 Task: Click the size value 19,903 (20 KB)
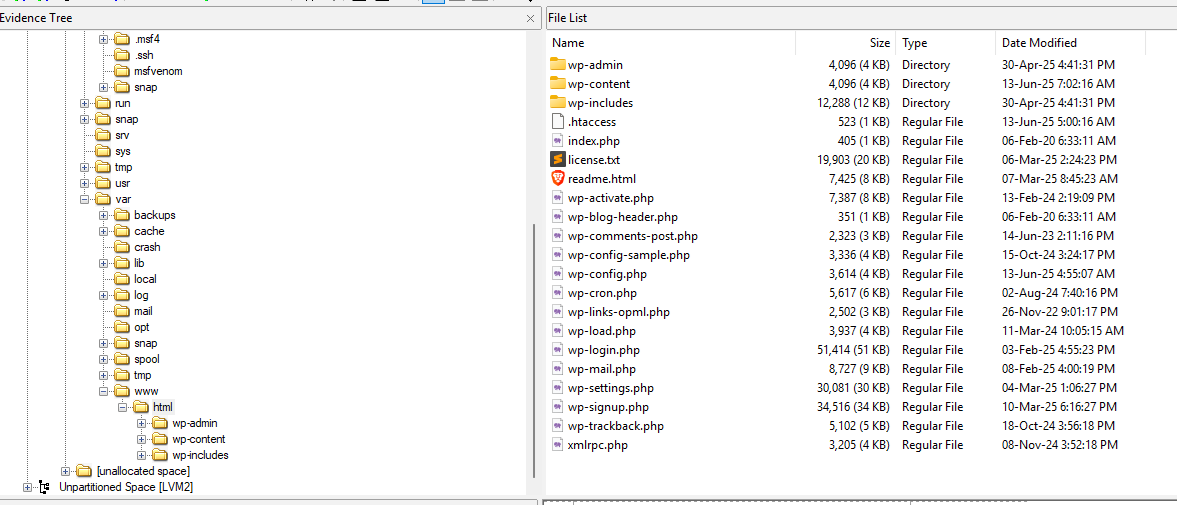click(852, 160)
